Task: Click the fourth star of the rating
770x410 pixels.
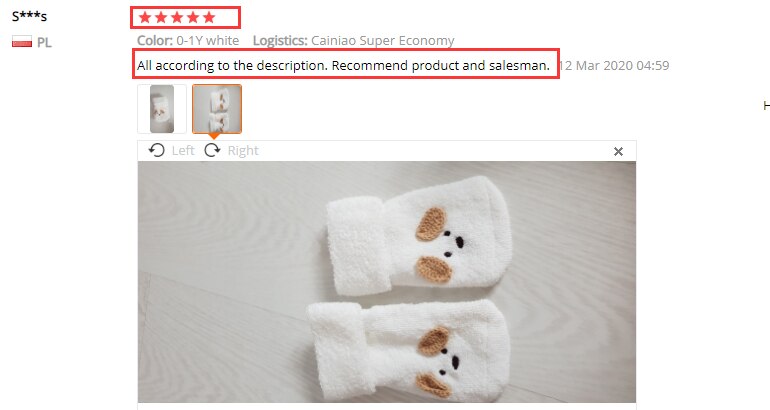Action: [193, 18]
